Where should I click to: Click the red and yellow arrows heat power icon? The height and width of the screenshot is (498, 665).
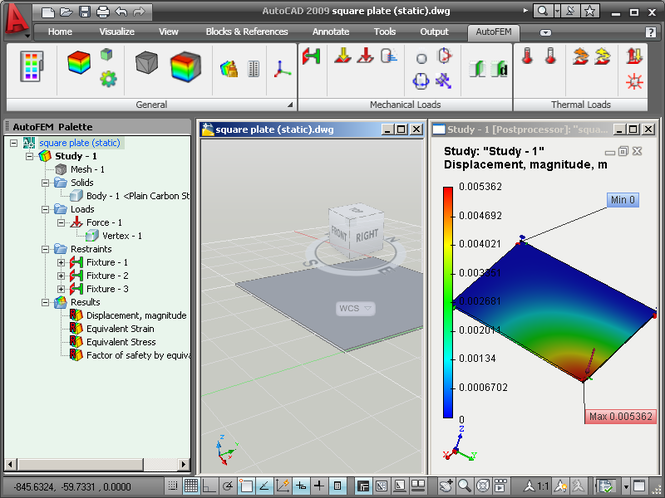634,56
